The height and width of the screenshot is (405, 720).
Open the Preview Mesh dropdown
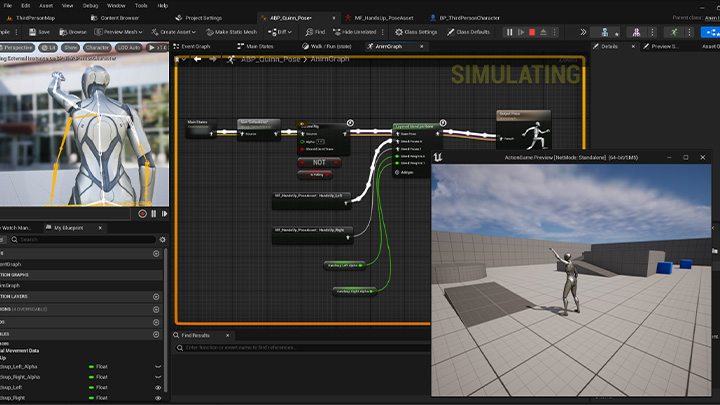(x=118, y=32)
